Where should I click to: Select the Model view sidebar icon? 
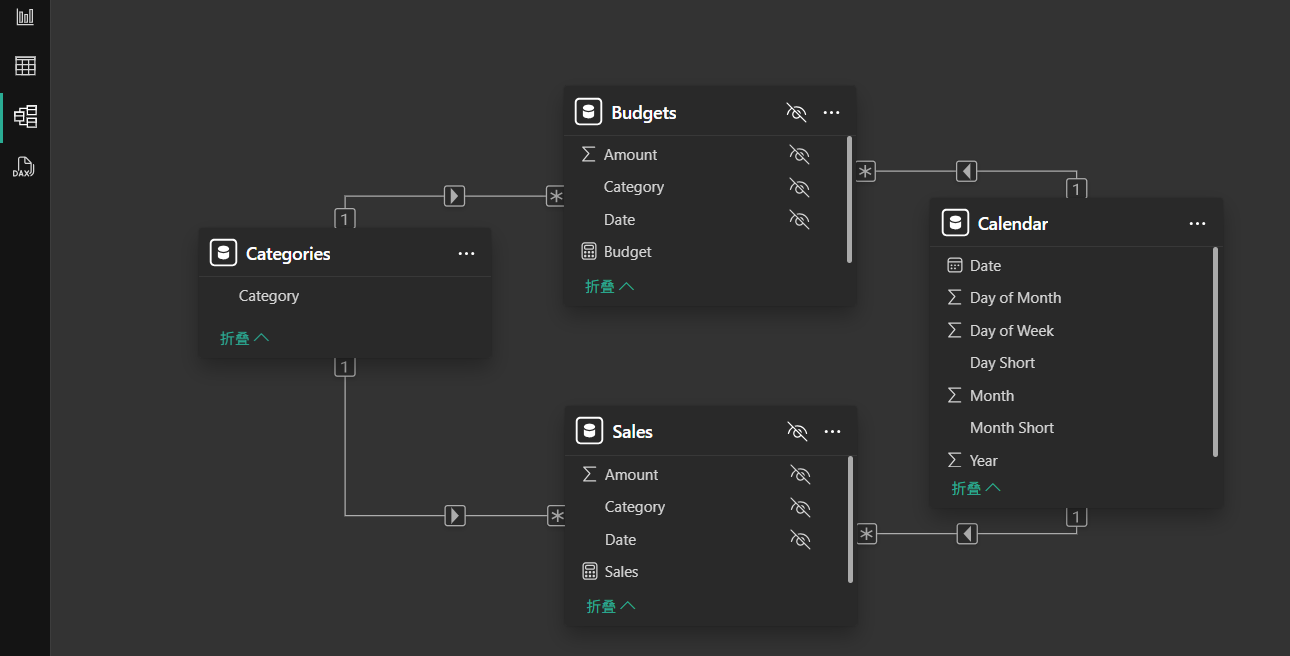pyautogui.click(x=25, y=116)
